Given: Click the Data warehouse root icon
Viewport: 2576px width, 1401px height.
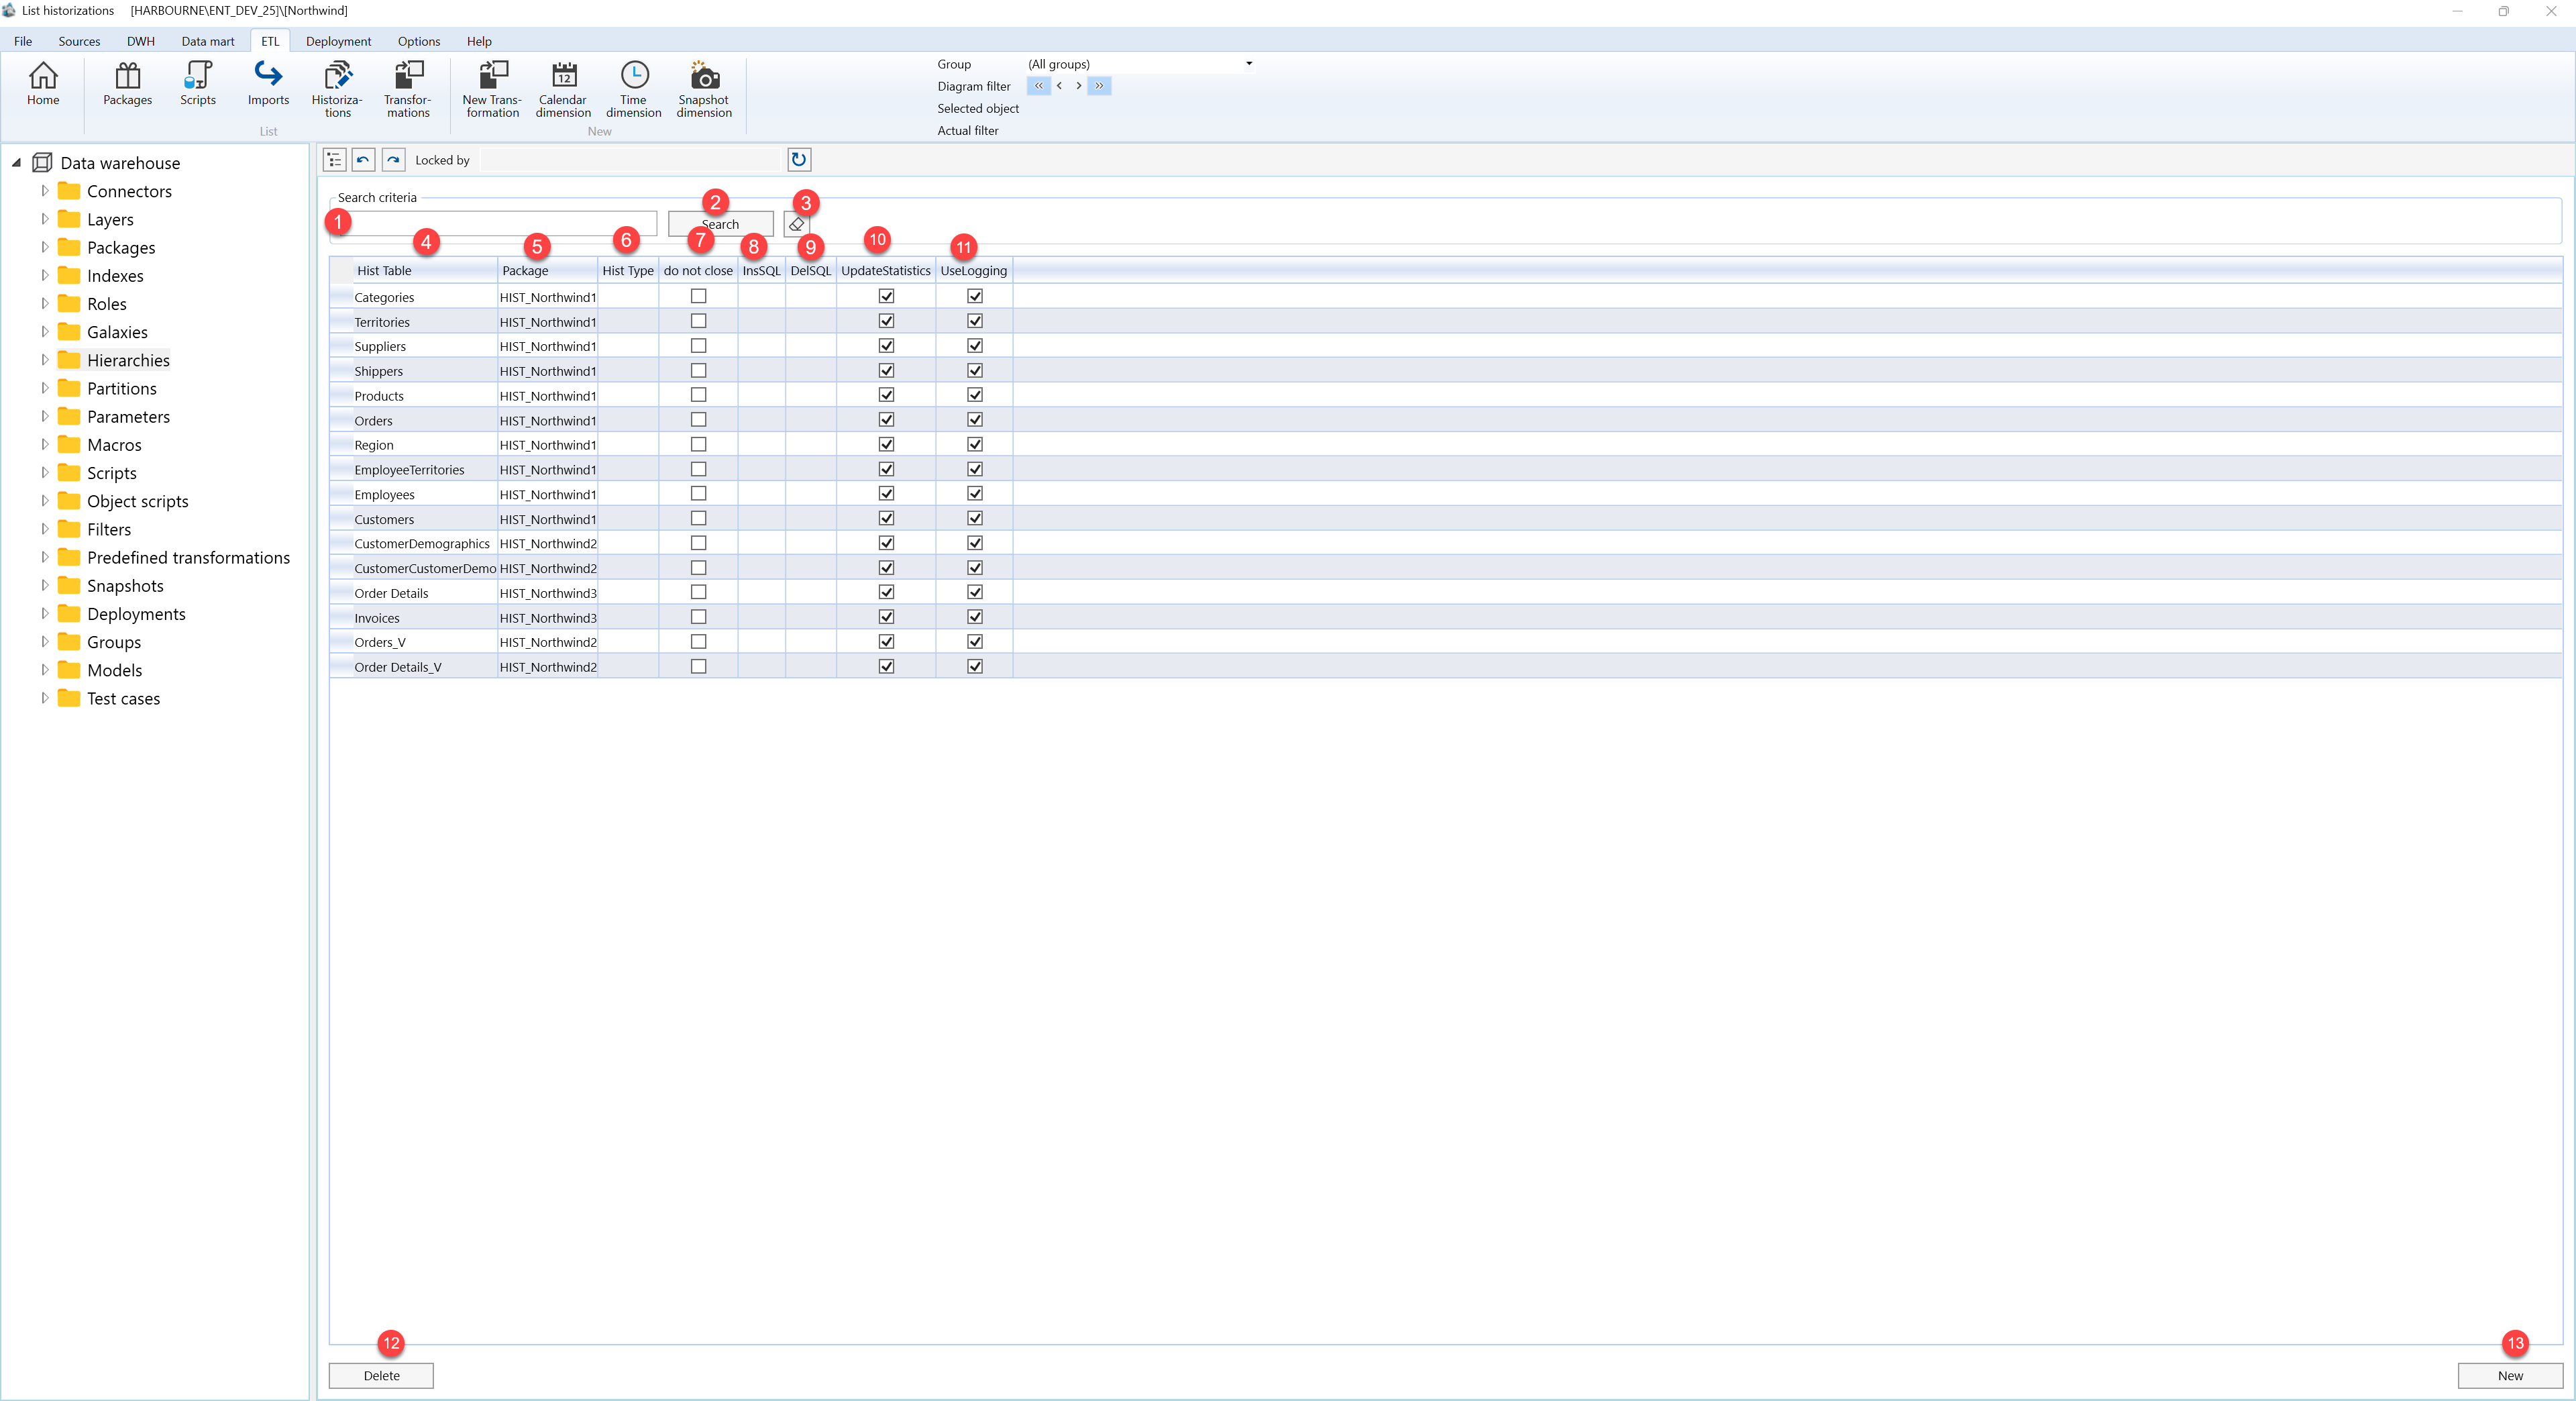Looking at the screenshot, I should pyautogui.click(x=42, y=163).
